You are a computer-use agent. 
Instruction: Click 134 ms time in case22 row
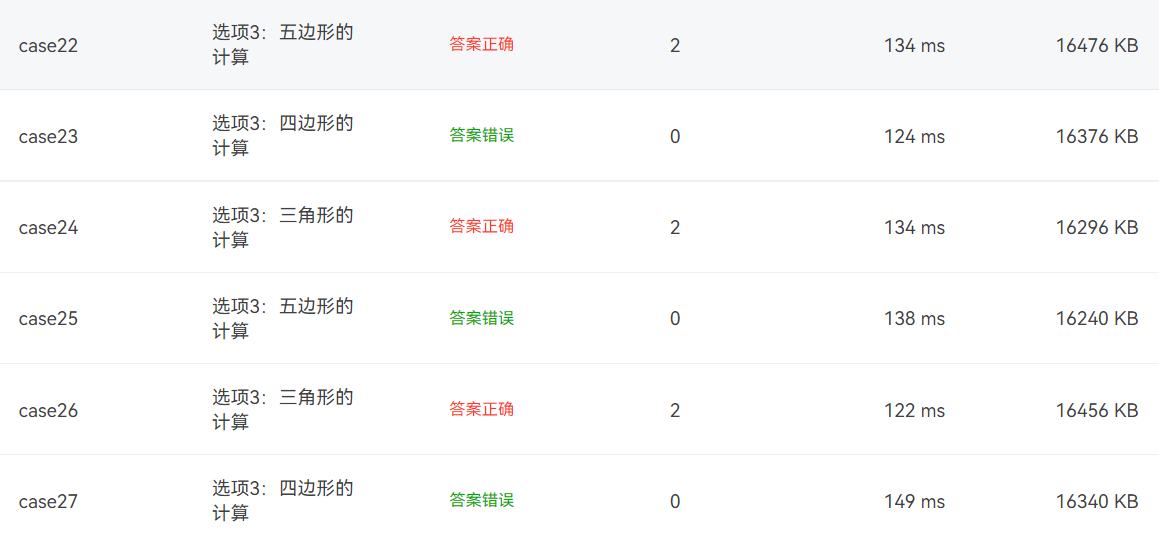coord(915,45)
